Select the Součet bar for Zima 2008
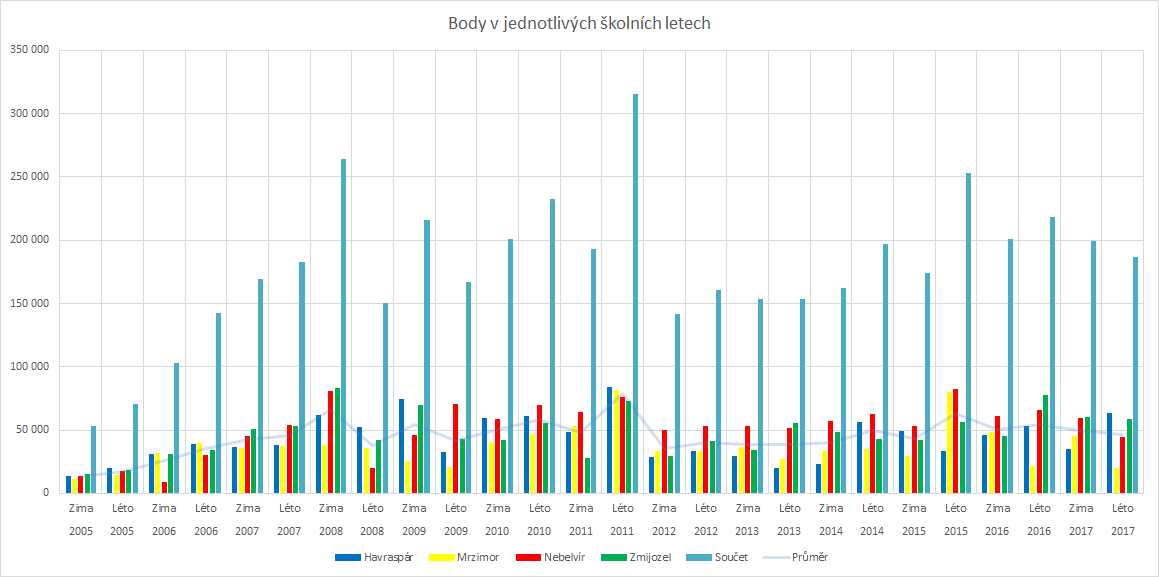The width and height of the screenshot is (1159, 577). tap(343, 326)
